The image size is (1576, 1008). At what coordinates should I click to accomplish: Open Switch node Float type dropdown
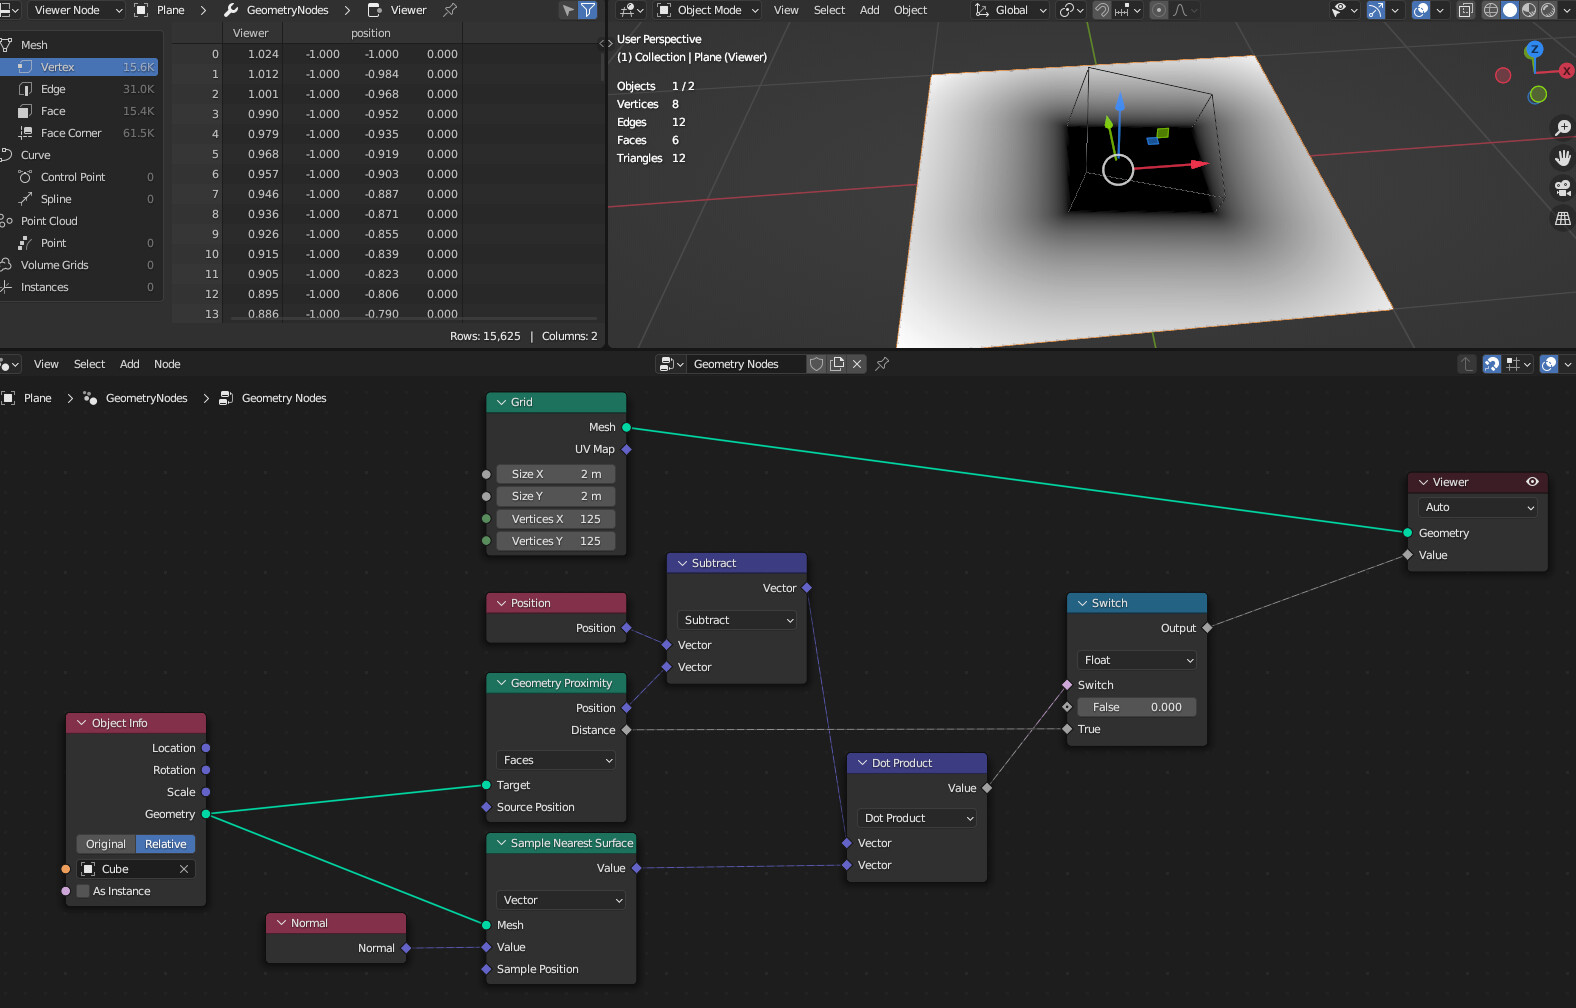coord(1137,660)
